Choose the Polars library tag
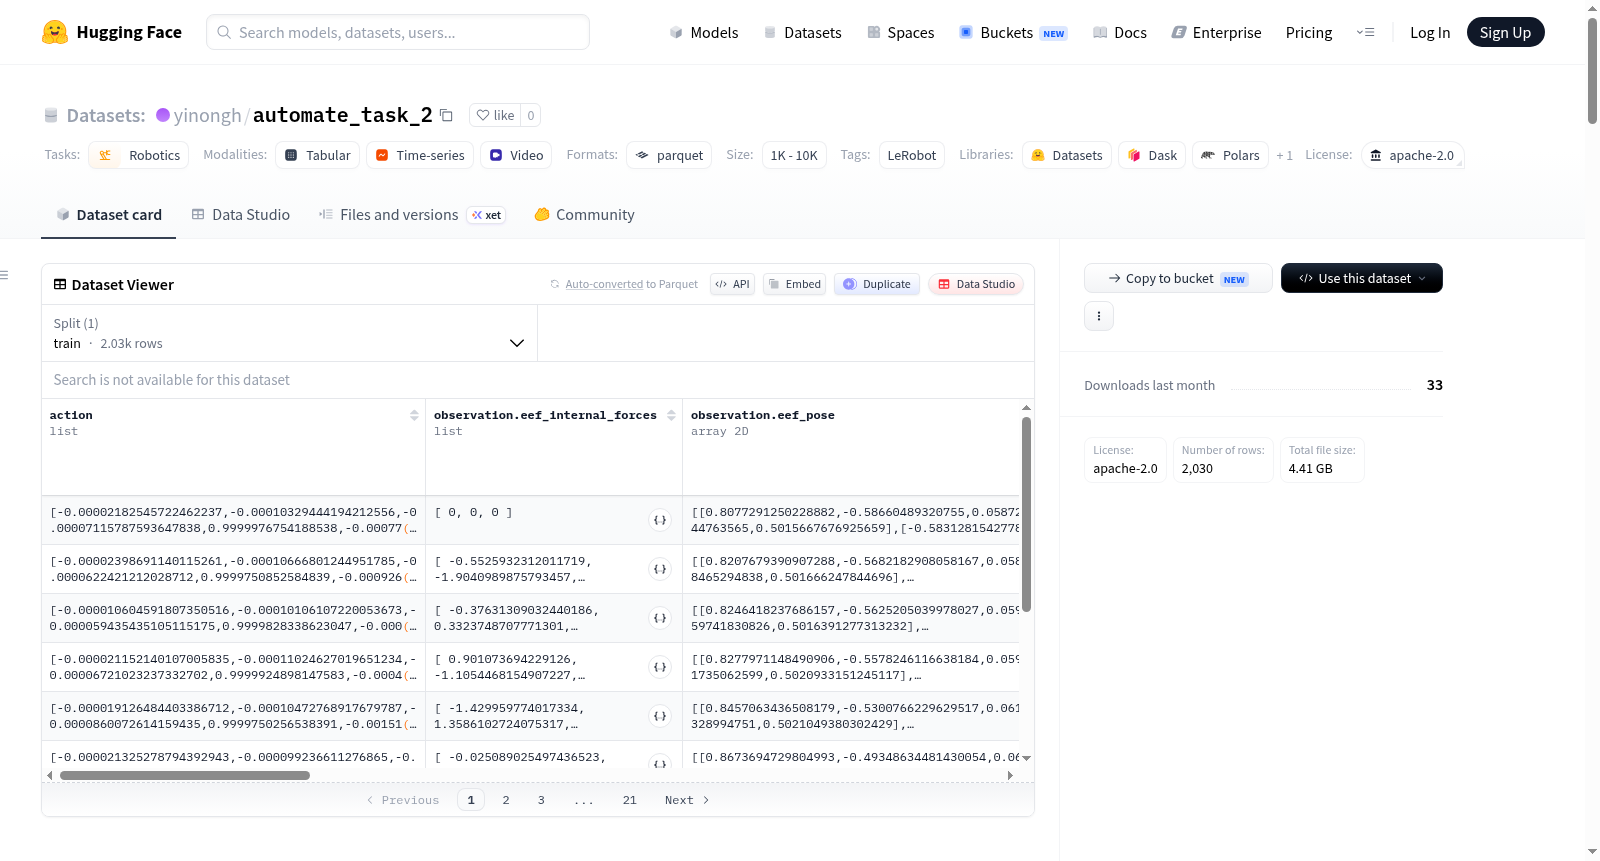The height and width of the screenshot is (861, 1600). (1230, 155)
